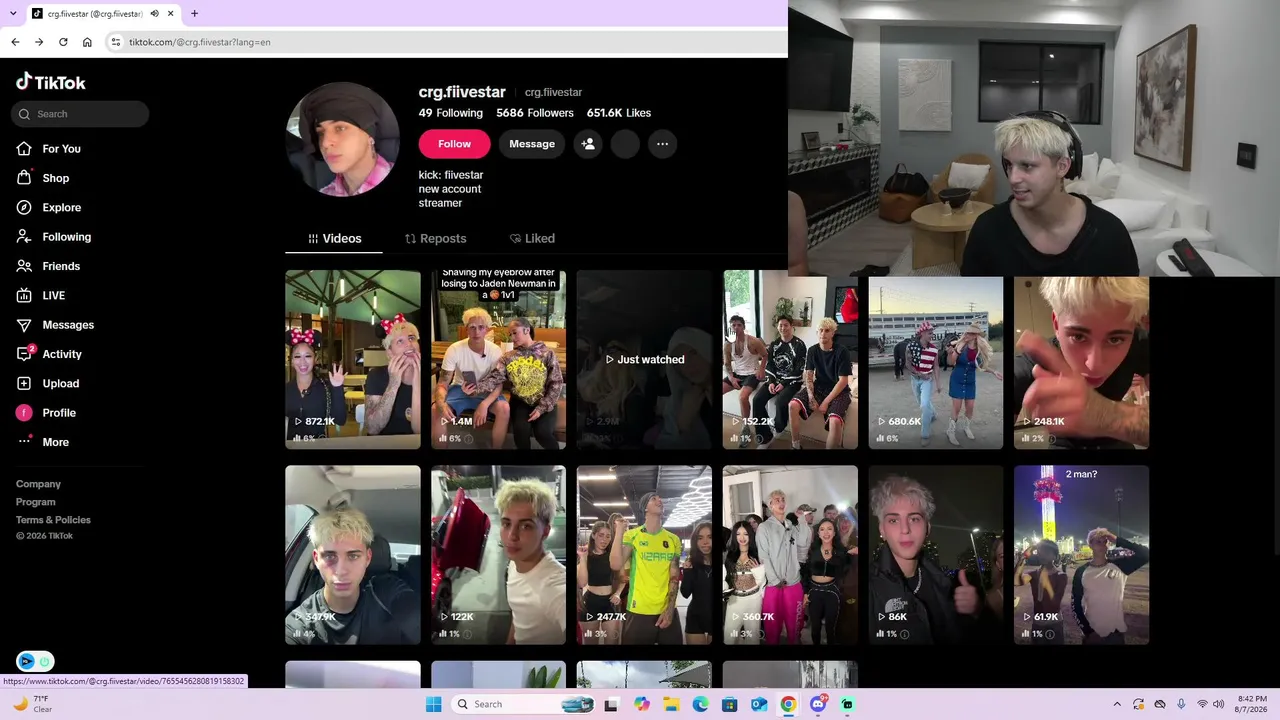1280x720 pixels.
Task: Open Discord from the taskbar
Action: 818,704
